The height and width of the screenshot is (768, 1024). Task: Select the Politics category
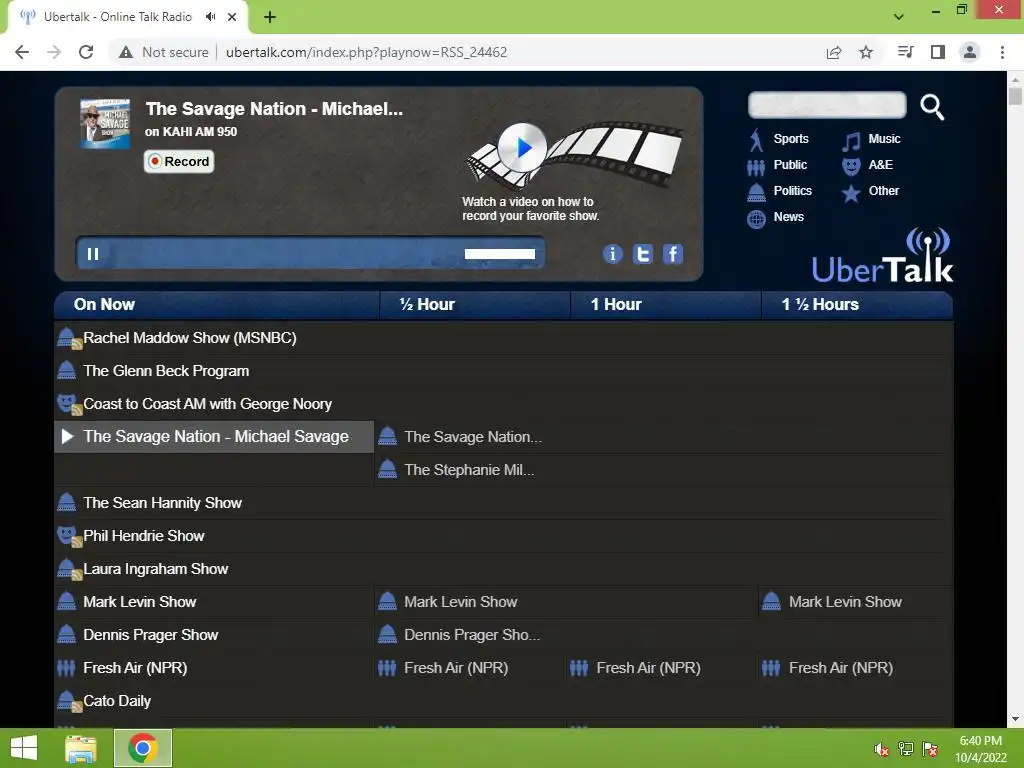pos(793,191)
